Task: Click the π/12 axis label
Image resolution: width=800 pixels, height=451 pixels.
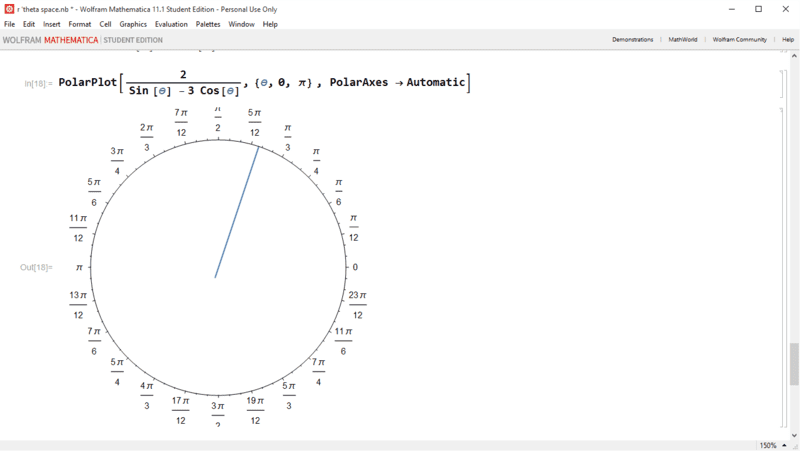Action: tap(354, 228)
